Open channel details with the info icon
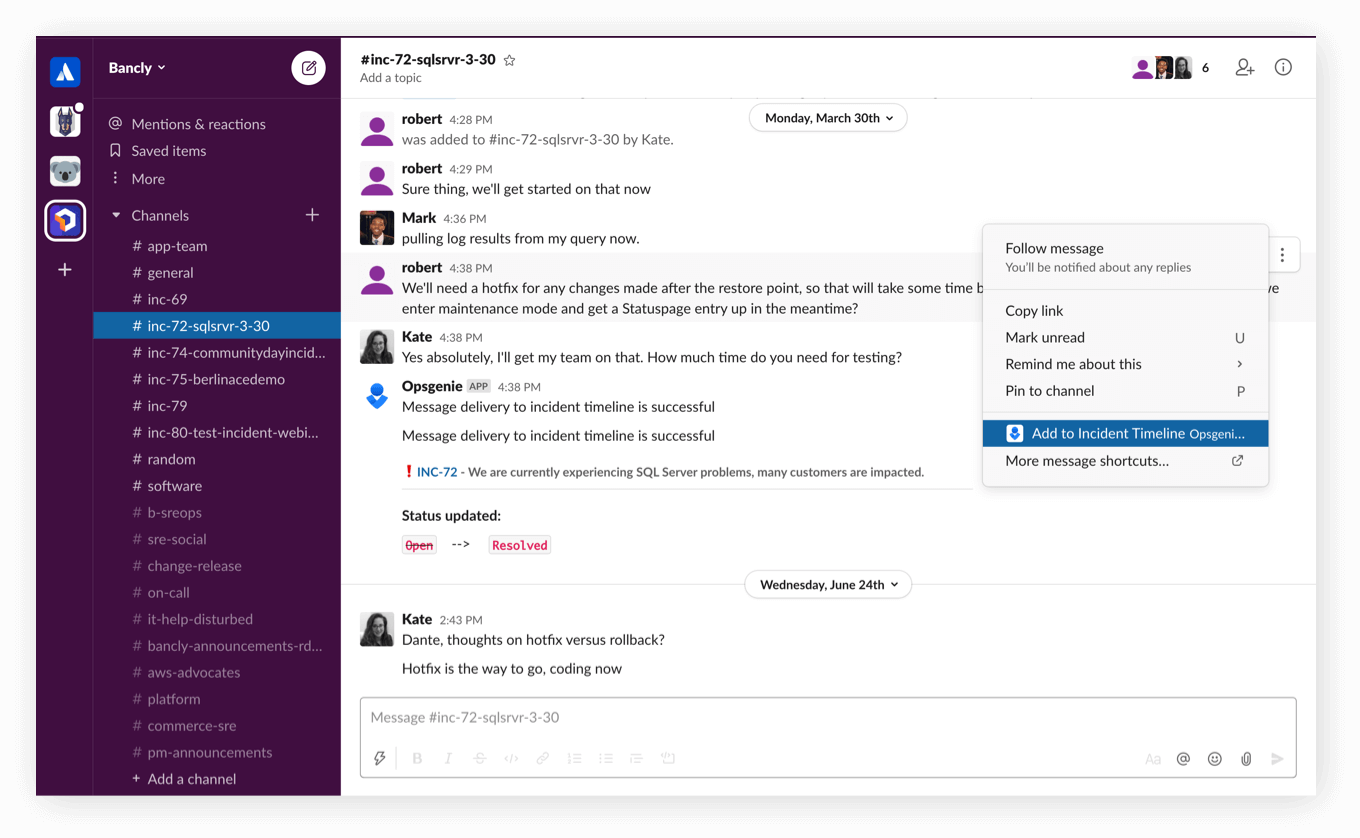 click(1283, 67)
